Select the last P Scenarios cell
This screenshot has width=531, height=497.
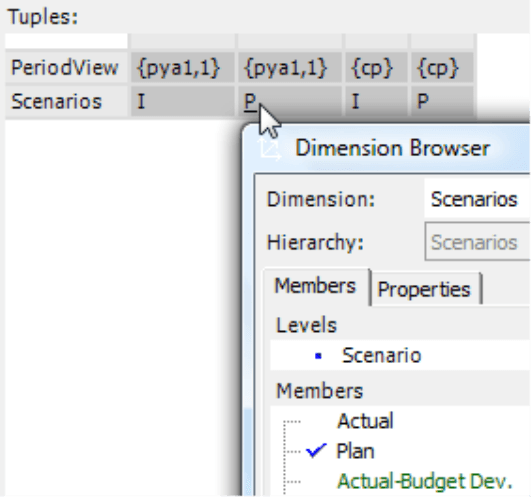tap(442, 101)
